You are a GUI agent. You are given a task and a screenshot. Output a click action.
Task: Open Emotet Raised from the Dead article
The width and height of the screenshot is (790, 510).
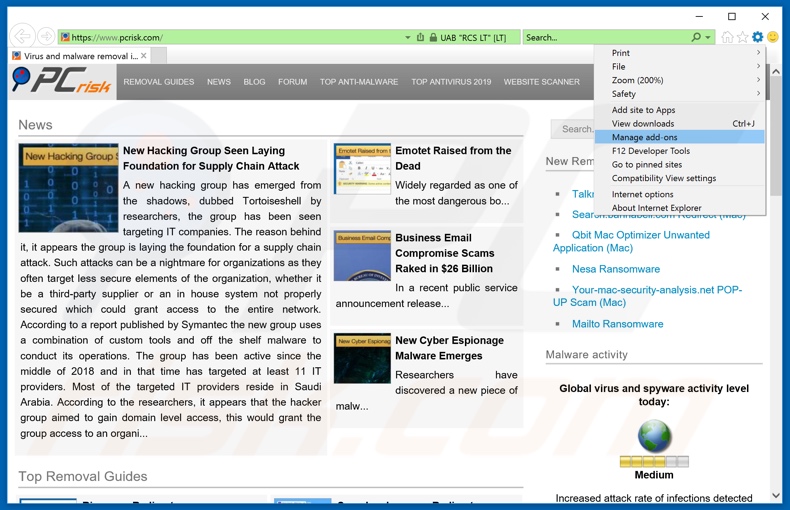[453, 158]
